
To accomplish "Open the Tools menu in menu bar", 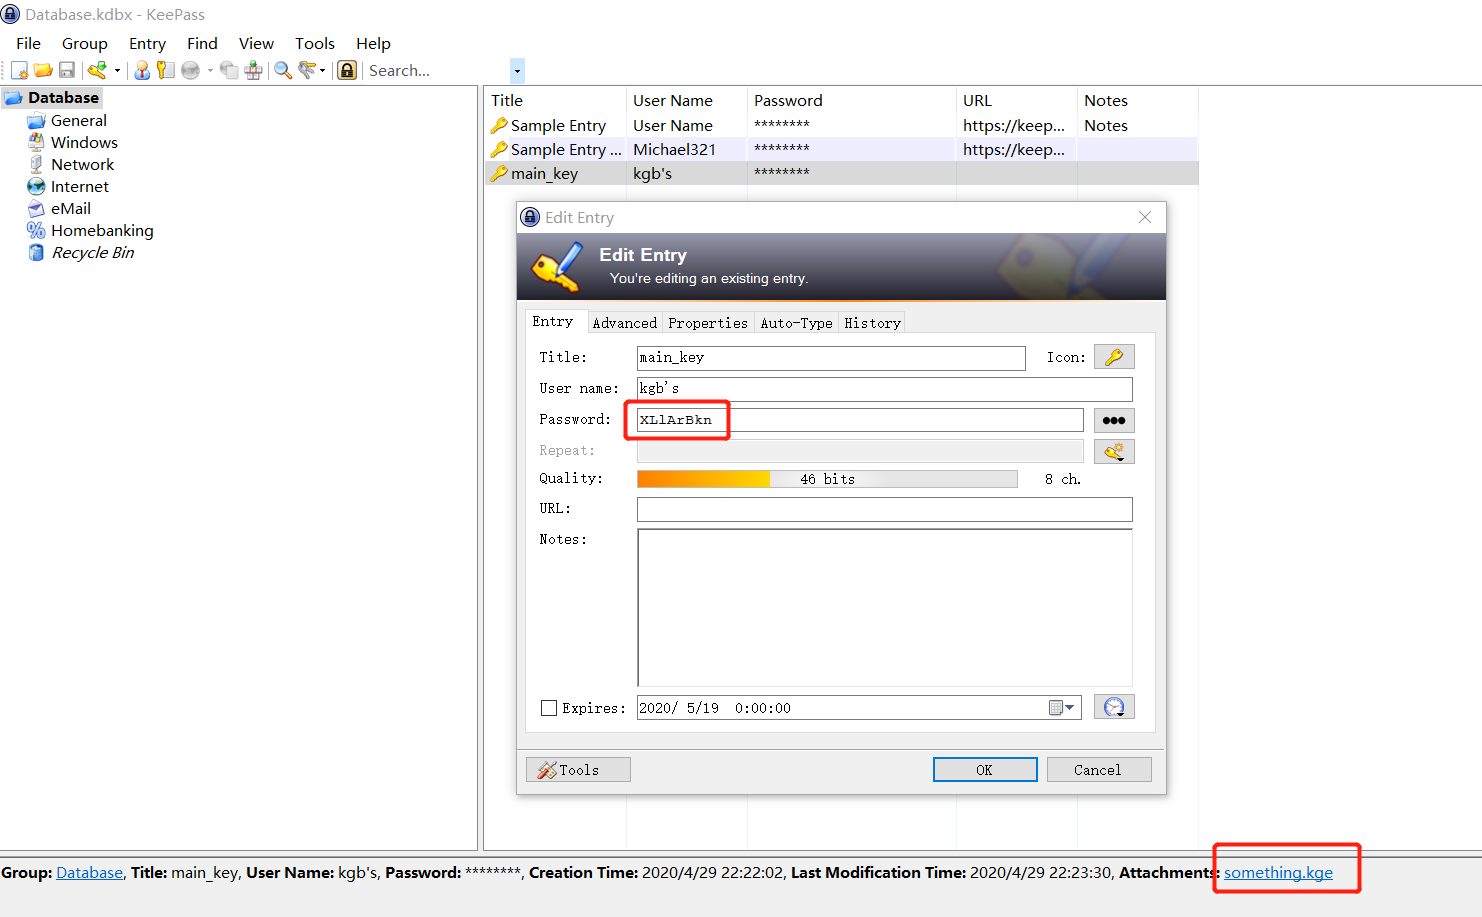I will (314, 43).
